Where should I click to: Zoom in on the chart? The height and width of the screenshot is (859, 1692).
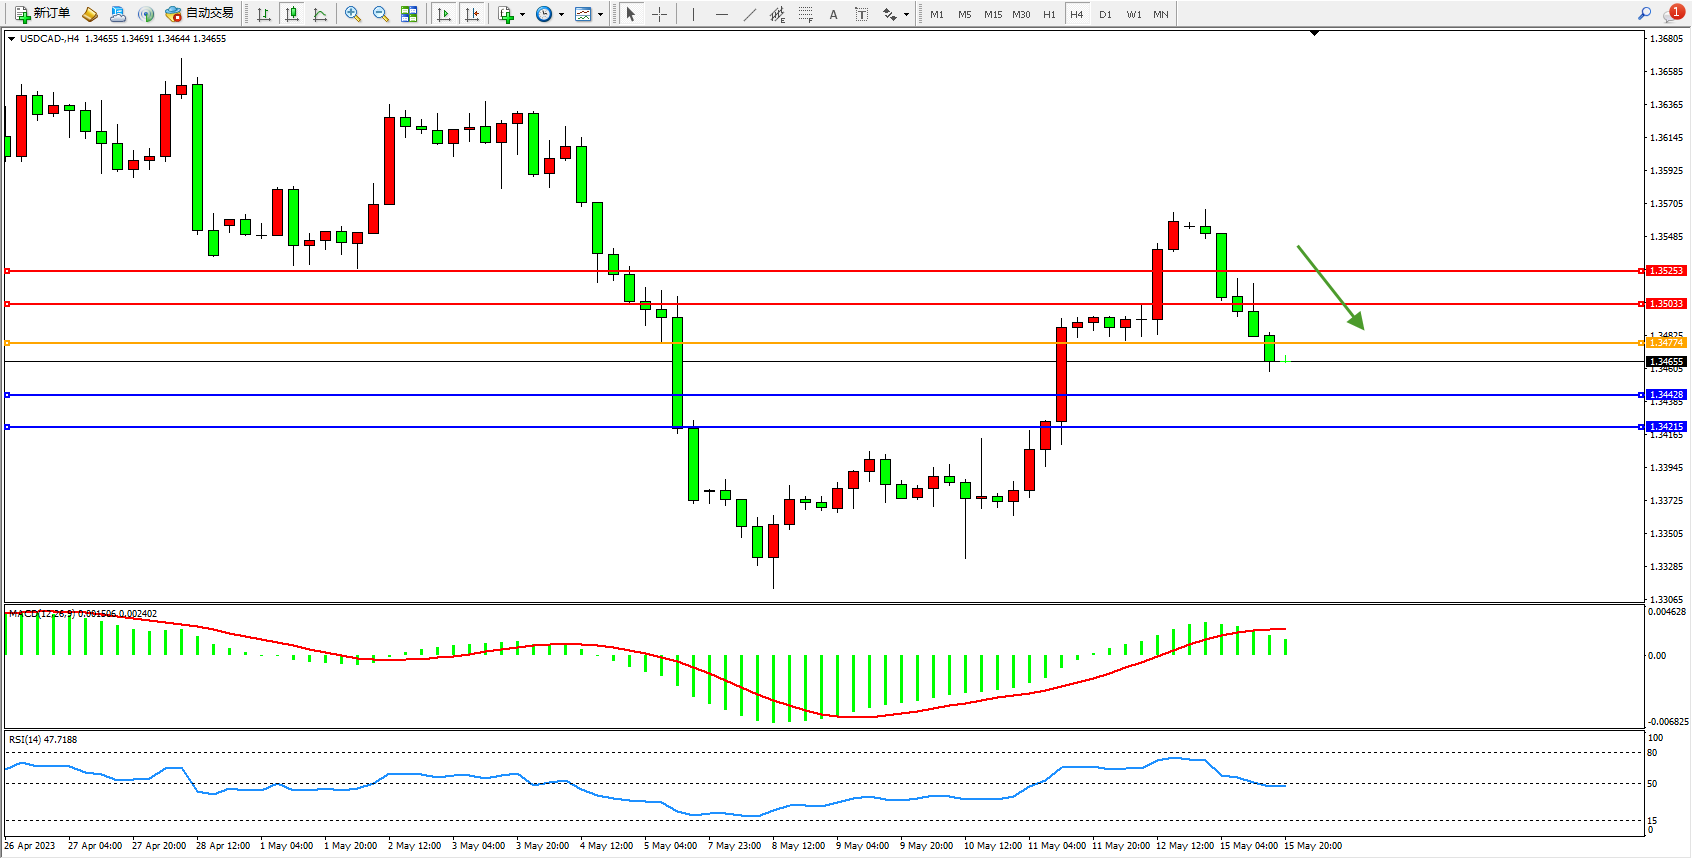coord(353,14)
